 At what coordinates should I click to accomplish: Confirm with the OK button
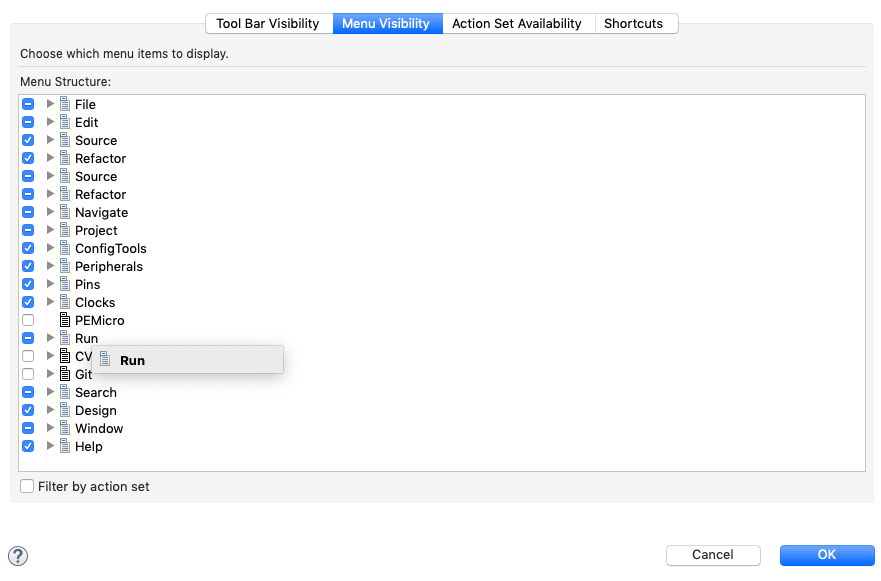tap(826, 555)
